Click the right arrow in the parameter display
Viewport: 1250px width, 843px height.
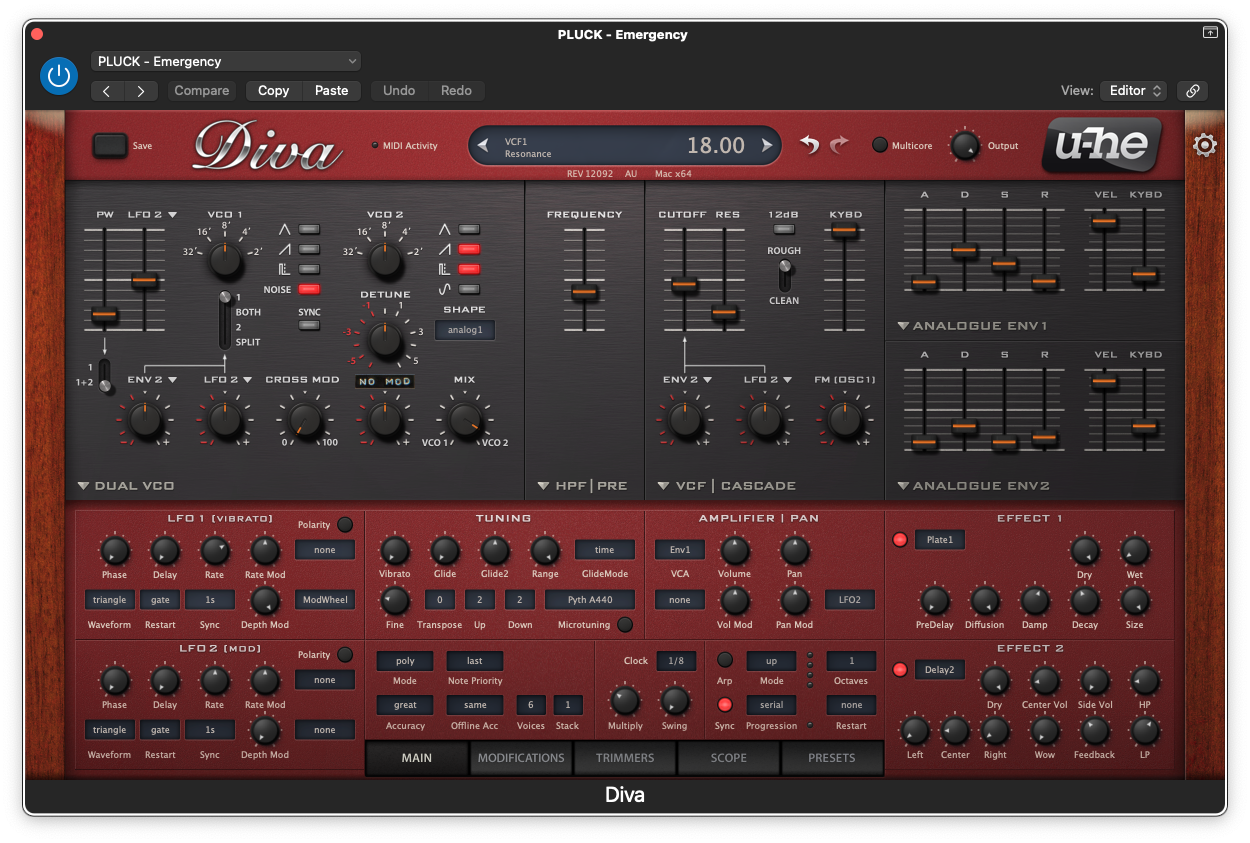767,146
